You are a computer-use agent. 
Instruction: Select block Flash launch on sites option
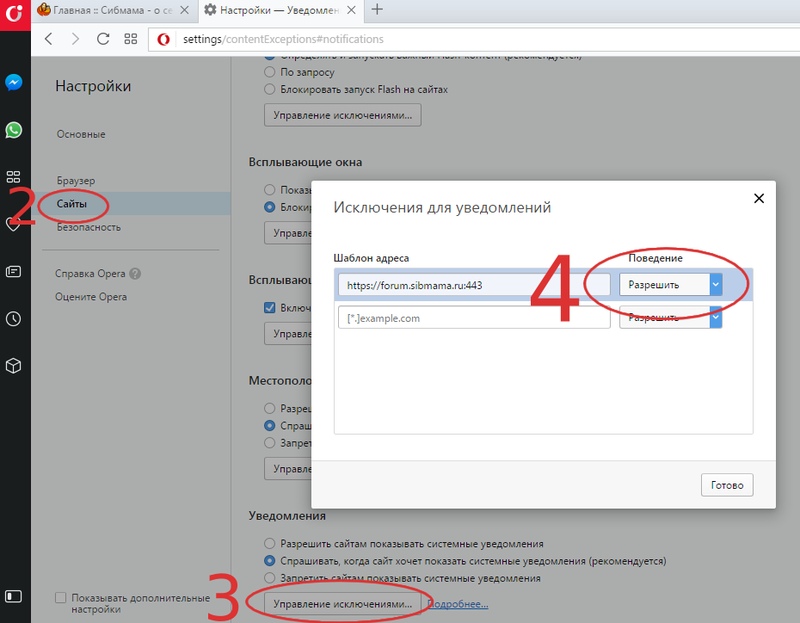coord(270,89)
